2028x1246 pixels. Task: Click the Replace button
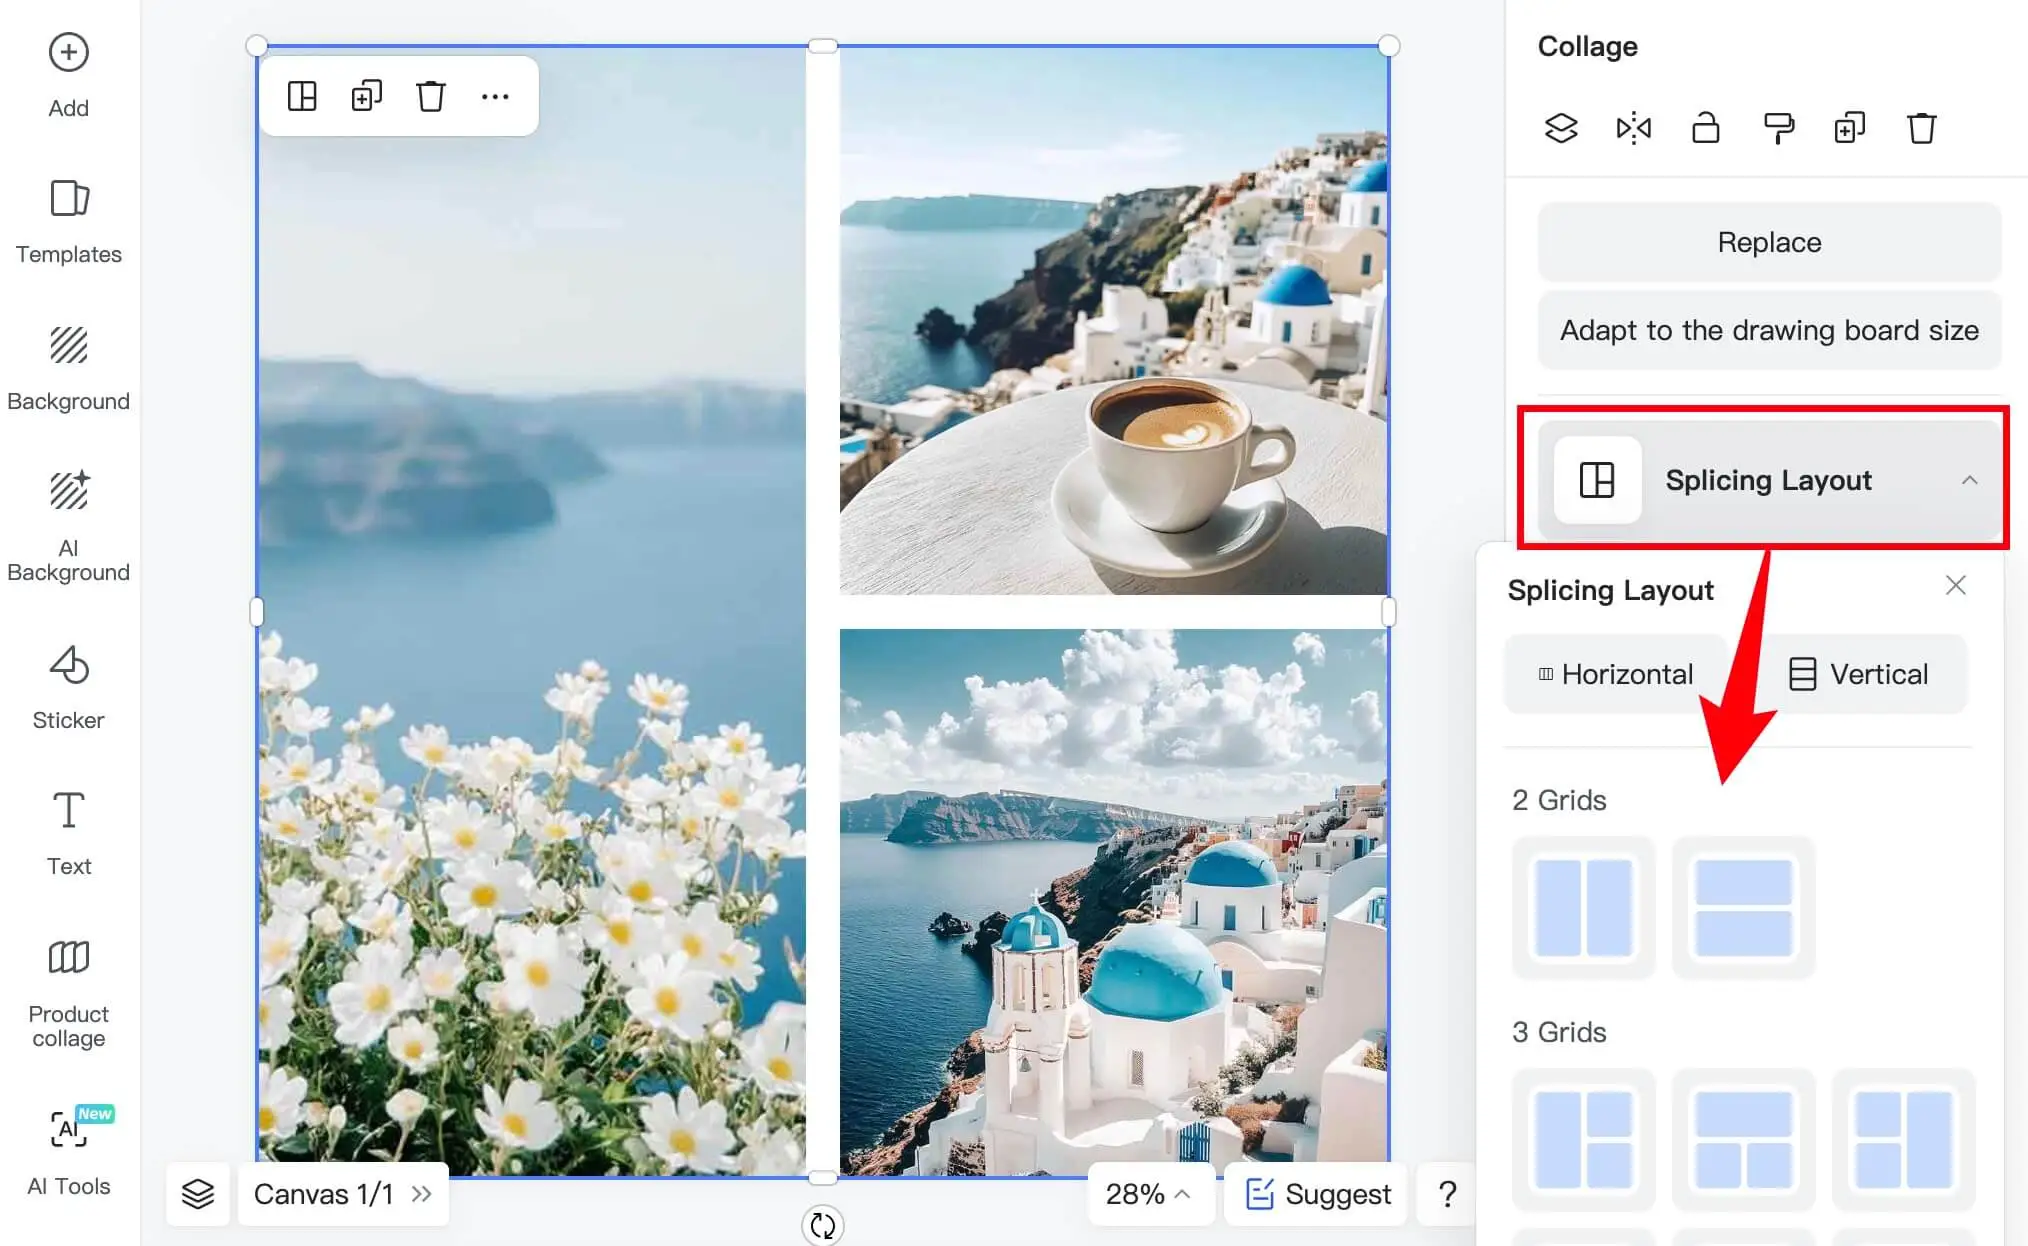[x=1769, y=242]
